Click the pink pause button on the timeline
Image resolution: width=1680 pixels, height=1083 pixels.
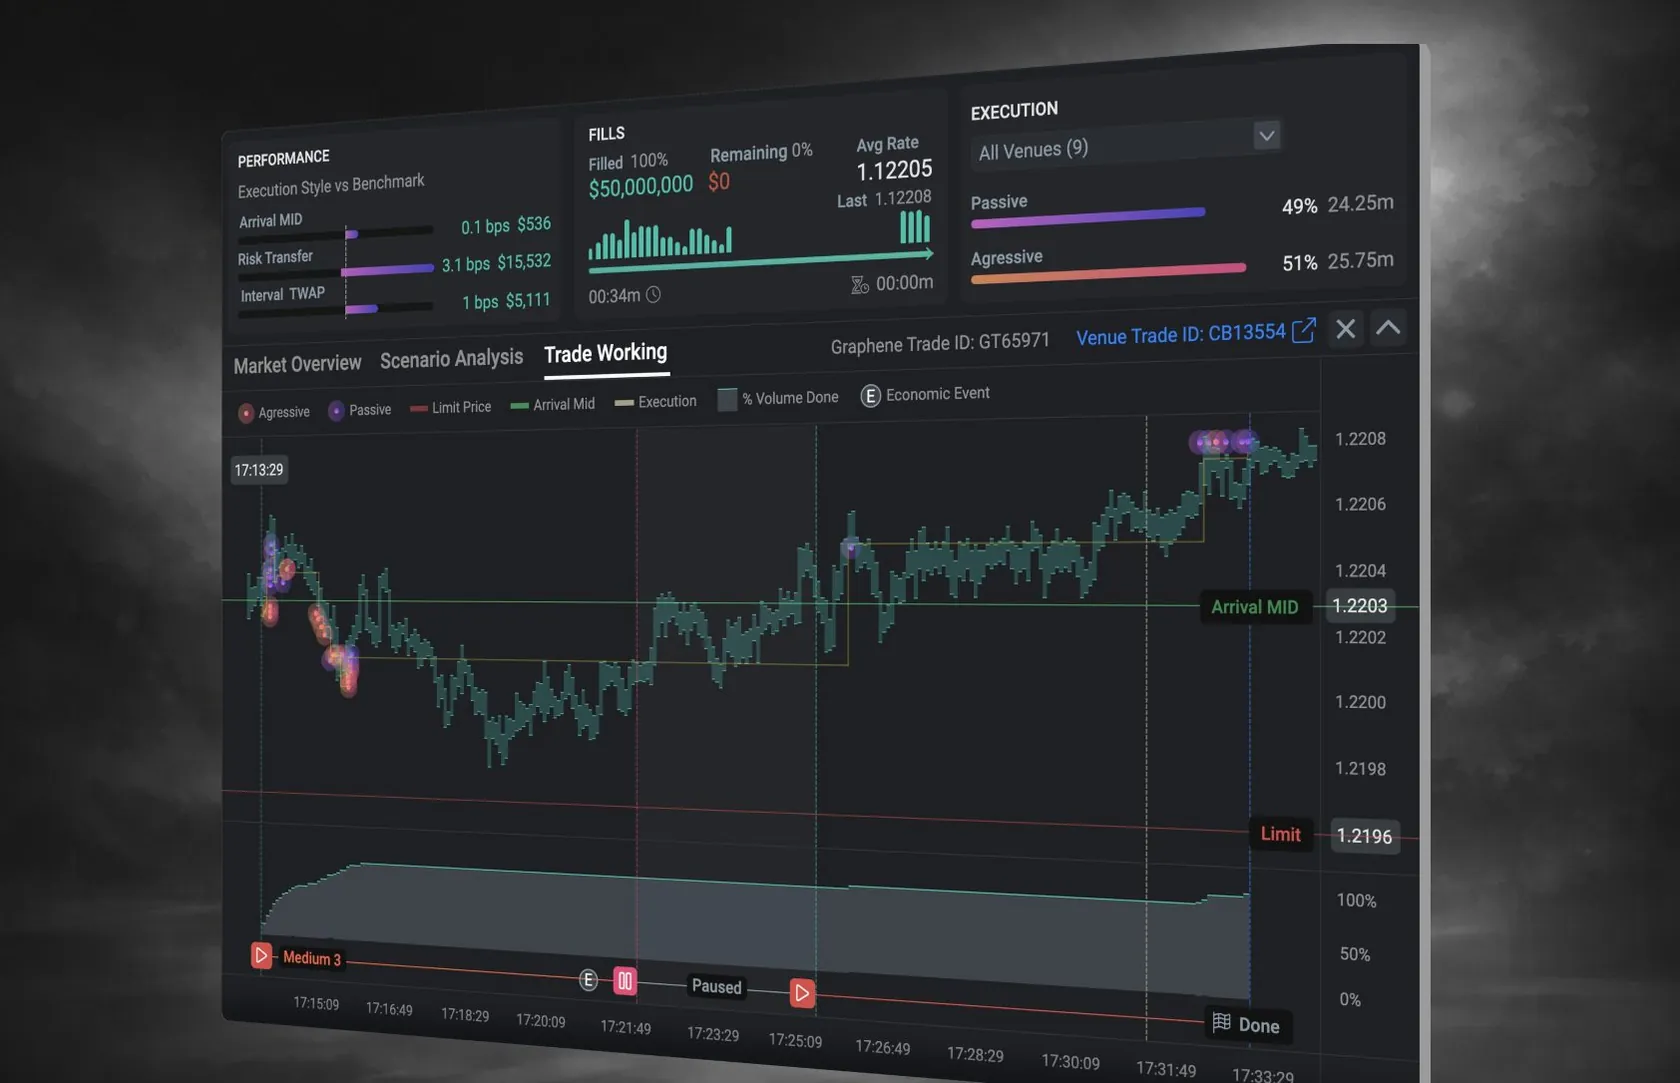(x=625, y=981)
